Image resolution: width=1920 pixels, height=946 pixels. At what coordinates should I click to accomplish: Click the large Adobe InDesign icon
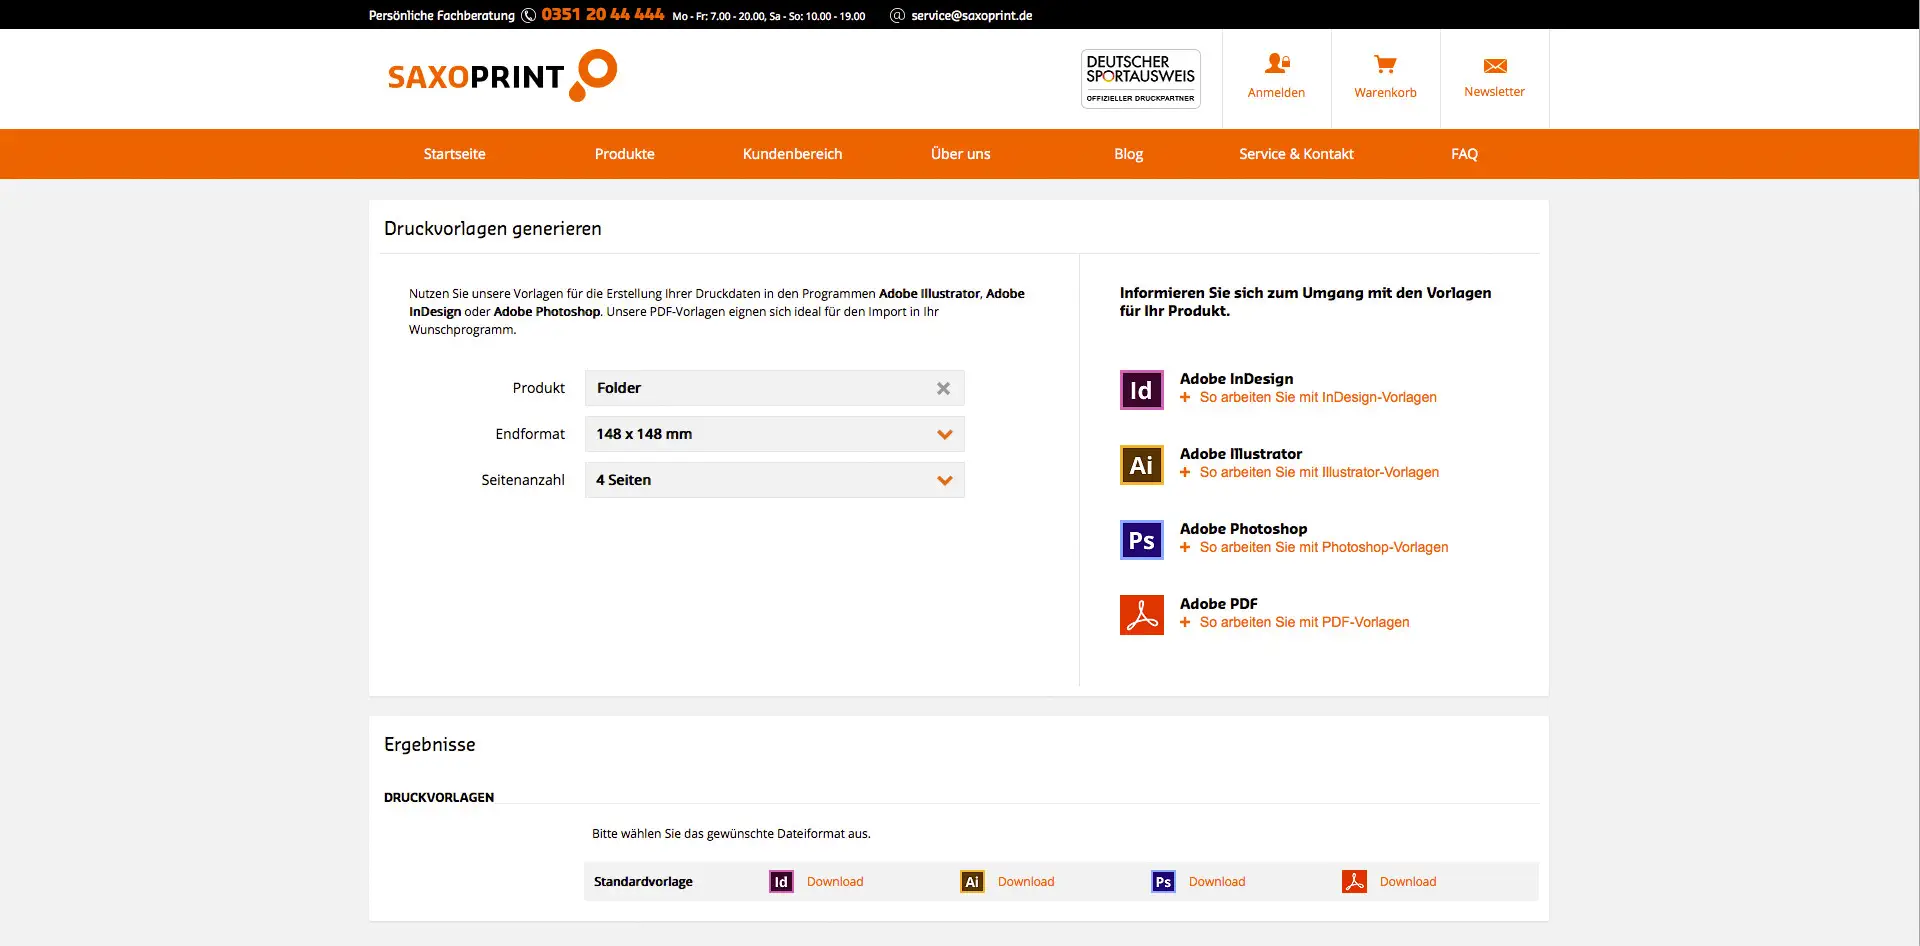(1141, 390)
